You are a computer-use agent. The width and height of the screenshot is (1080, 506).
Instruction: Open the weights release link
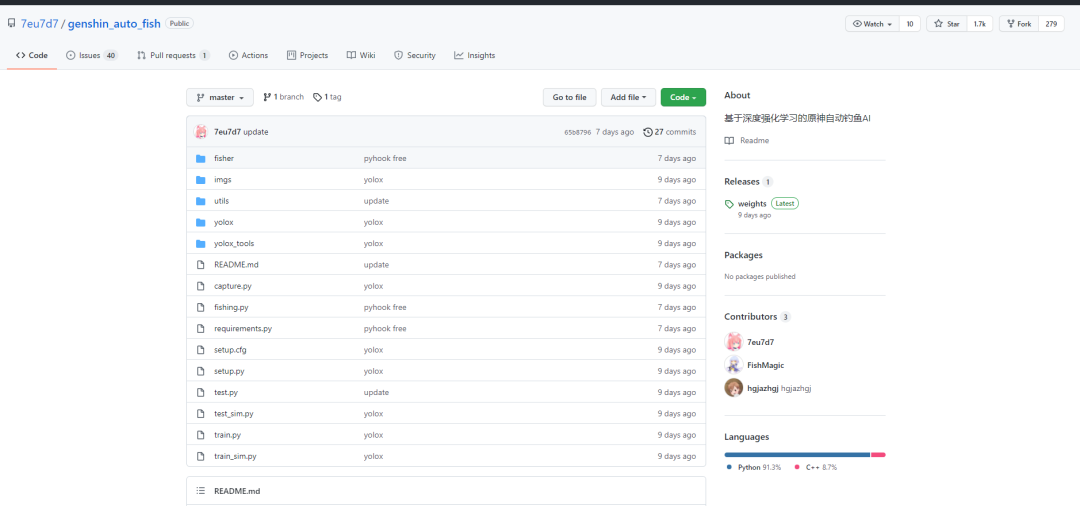(752, 204)
